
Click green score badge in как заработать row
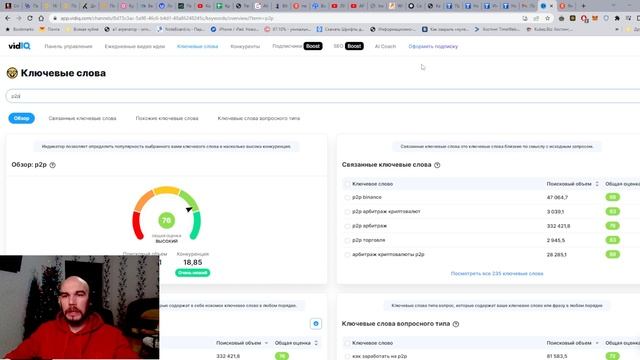(x=612, y=356)
